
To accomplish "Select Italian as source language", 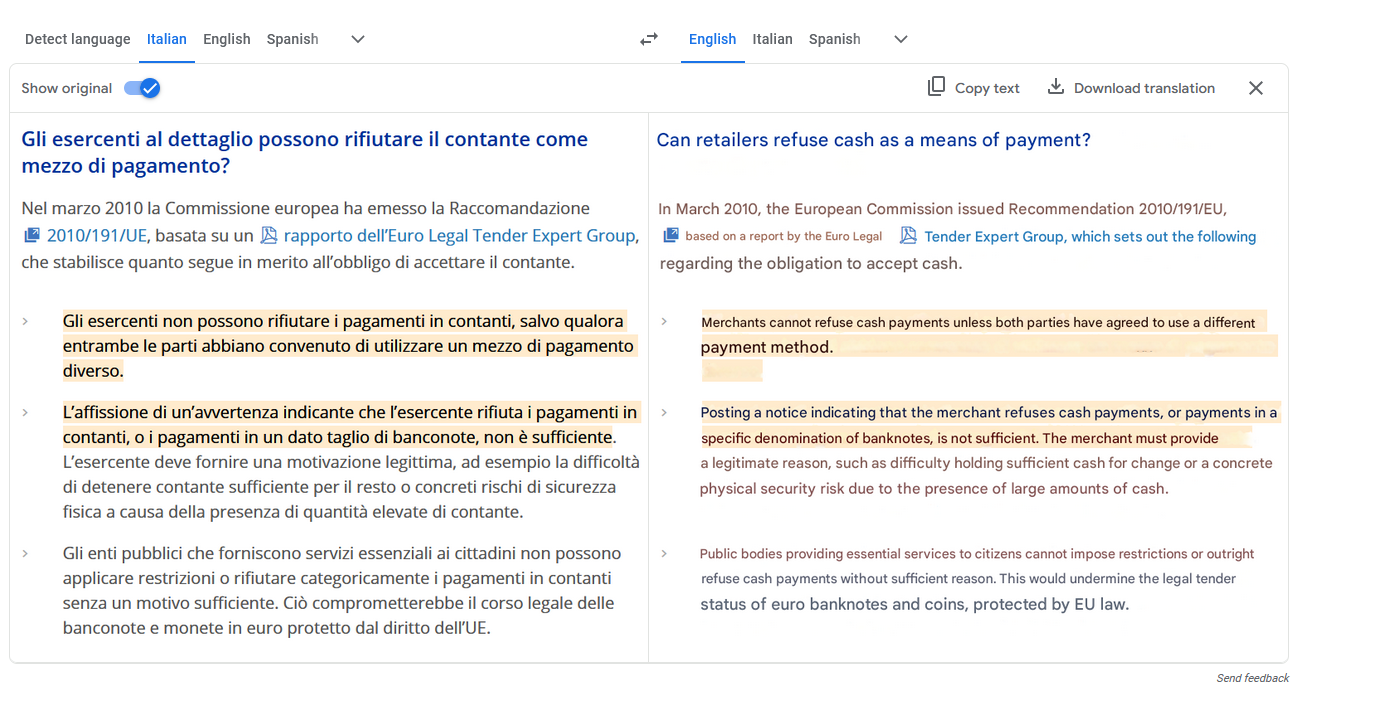I will point(166,39).
